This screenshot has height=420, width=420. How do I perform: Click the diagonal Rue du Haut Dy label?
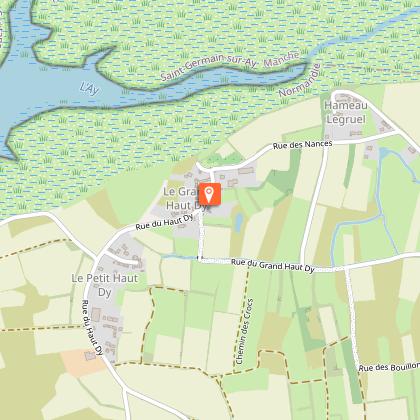pos(164,222)
